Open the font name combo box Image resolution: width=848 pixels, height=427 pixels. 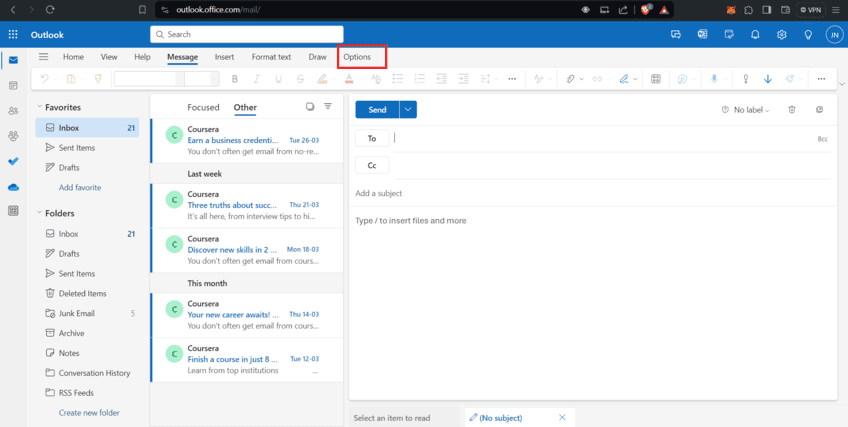149,79
